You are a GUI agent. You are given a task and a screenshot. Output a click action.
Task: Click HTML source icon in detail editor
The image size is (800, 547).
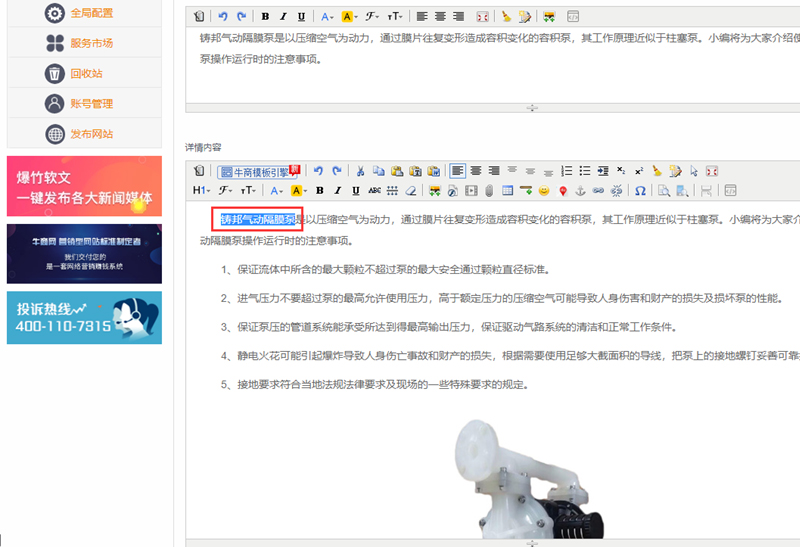[x=730, y=190]
